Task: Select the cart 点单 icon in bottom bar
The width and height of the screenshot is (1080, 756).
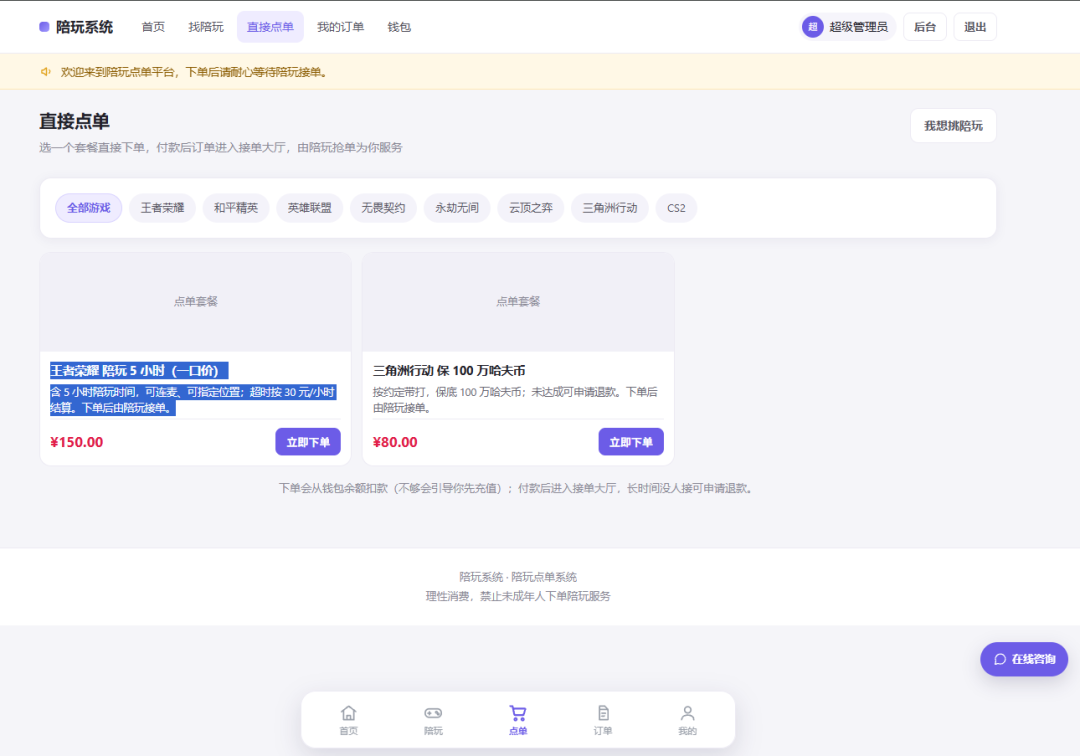Action: (518, 713)
